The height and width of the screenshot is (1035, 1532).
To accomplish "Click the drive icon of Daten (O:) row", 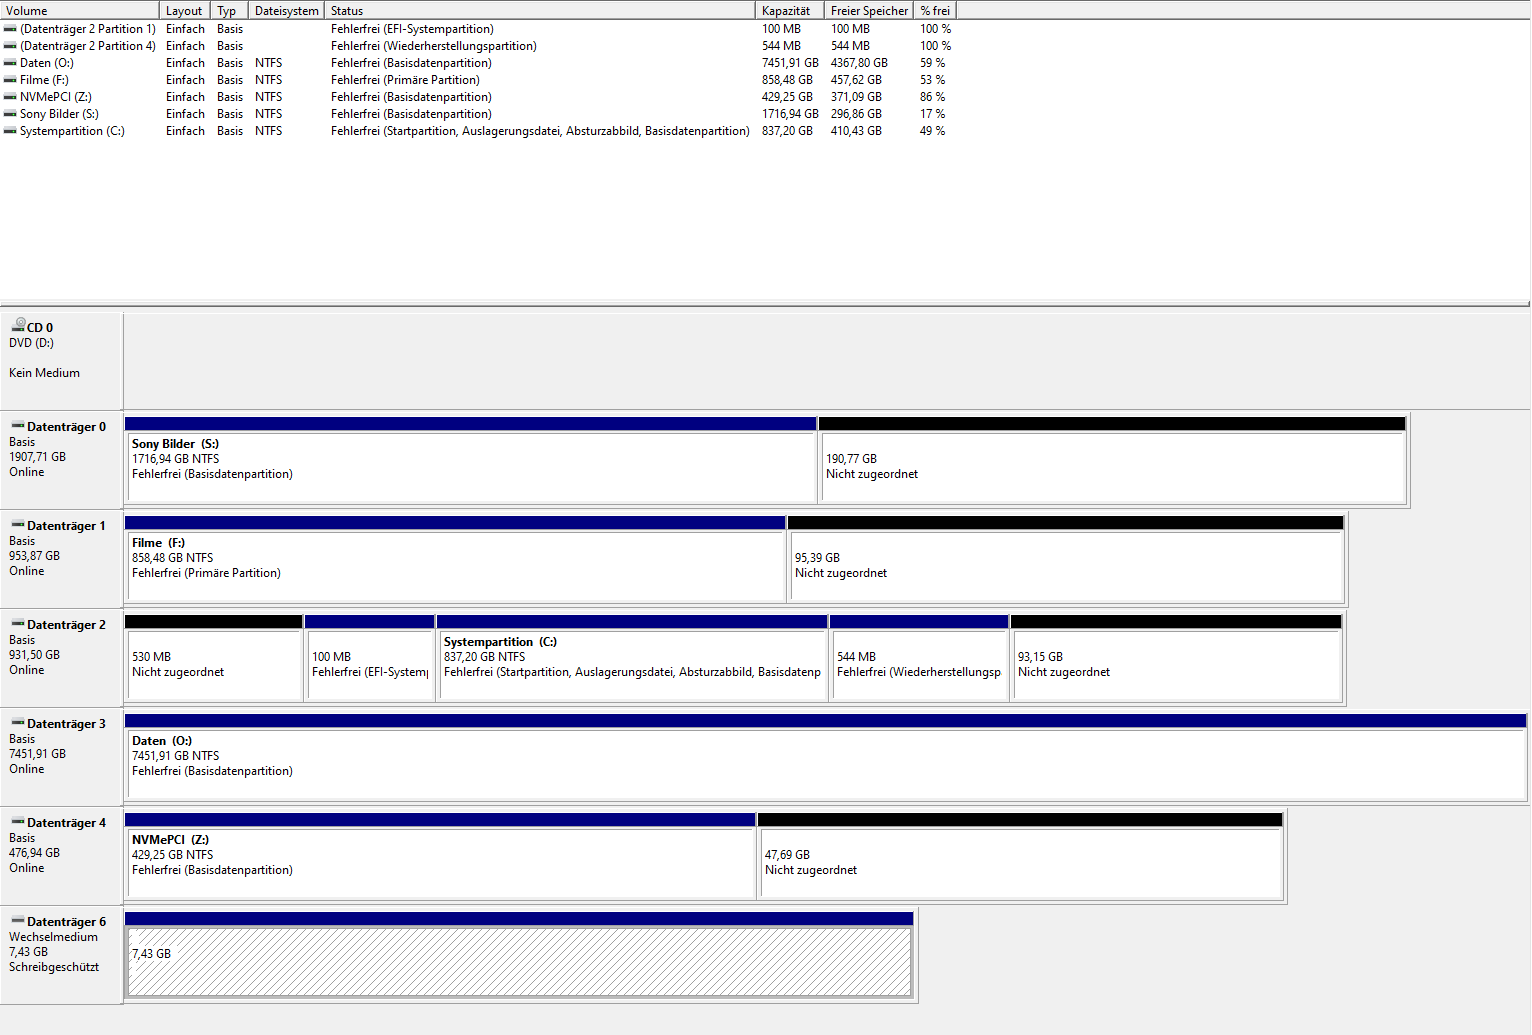I will coord(10,63).
